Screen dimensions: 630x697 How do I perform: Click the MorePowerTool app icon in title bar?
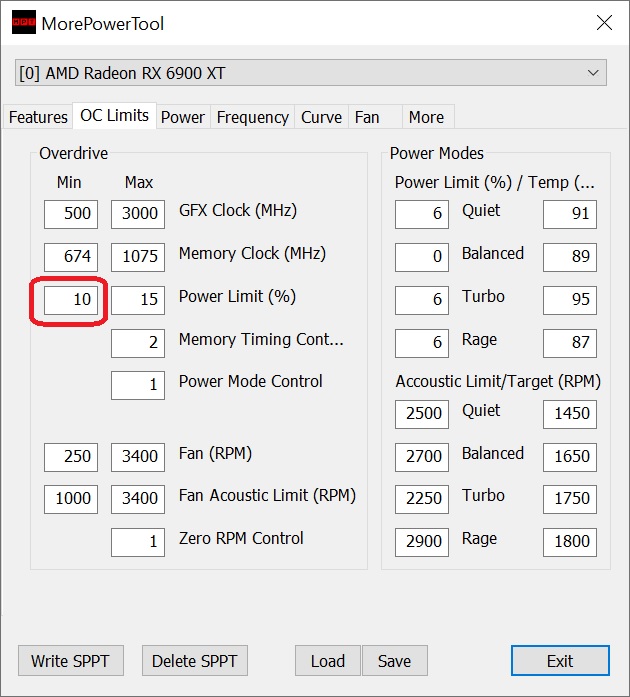[x=24, y=22]
